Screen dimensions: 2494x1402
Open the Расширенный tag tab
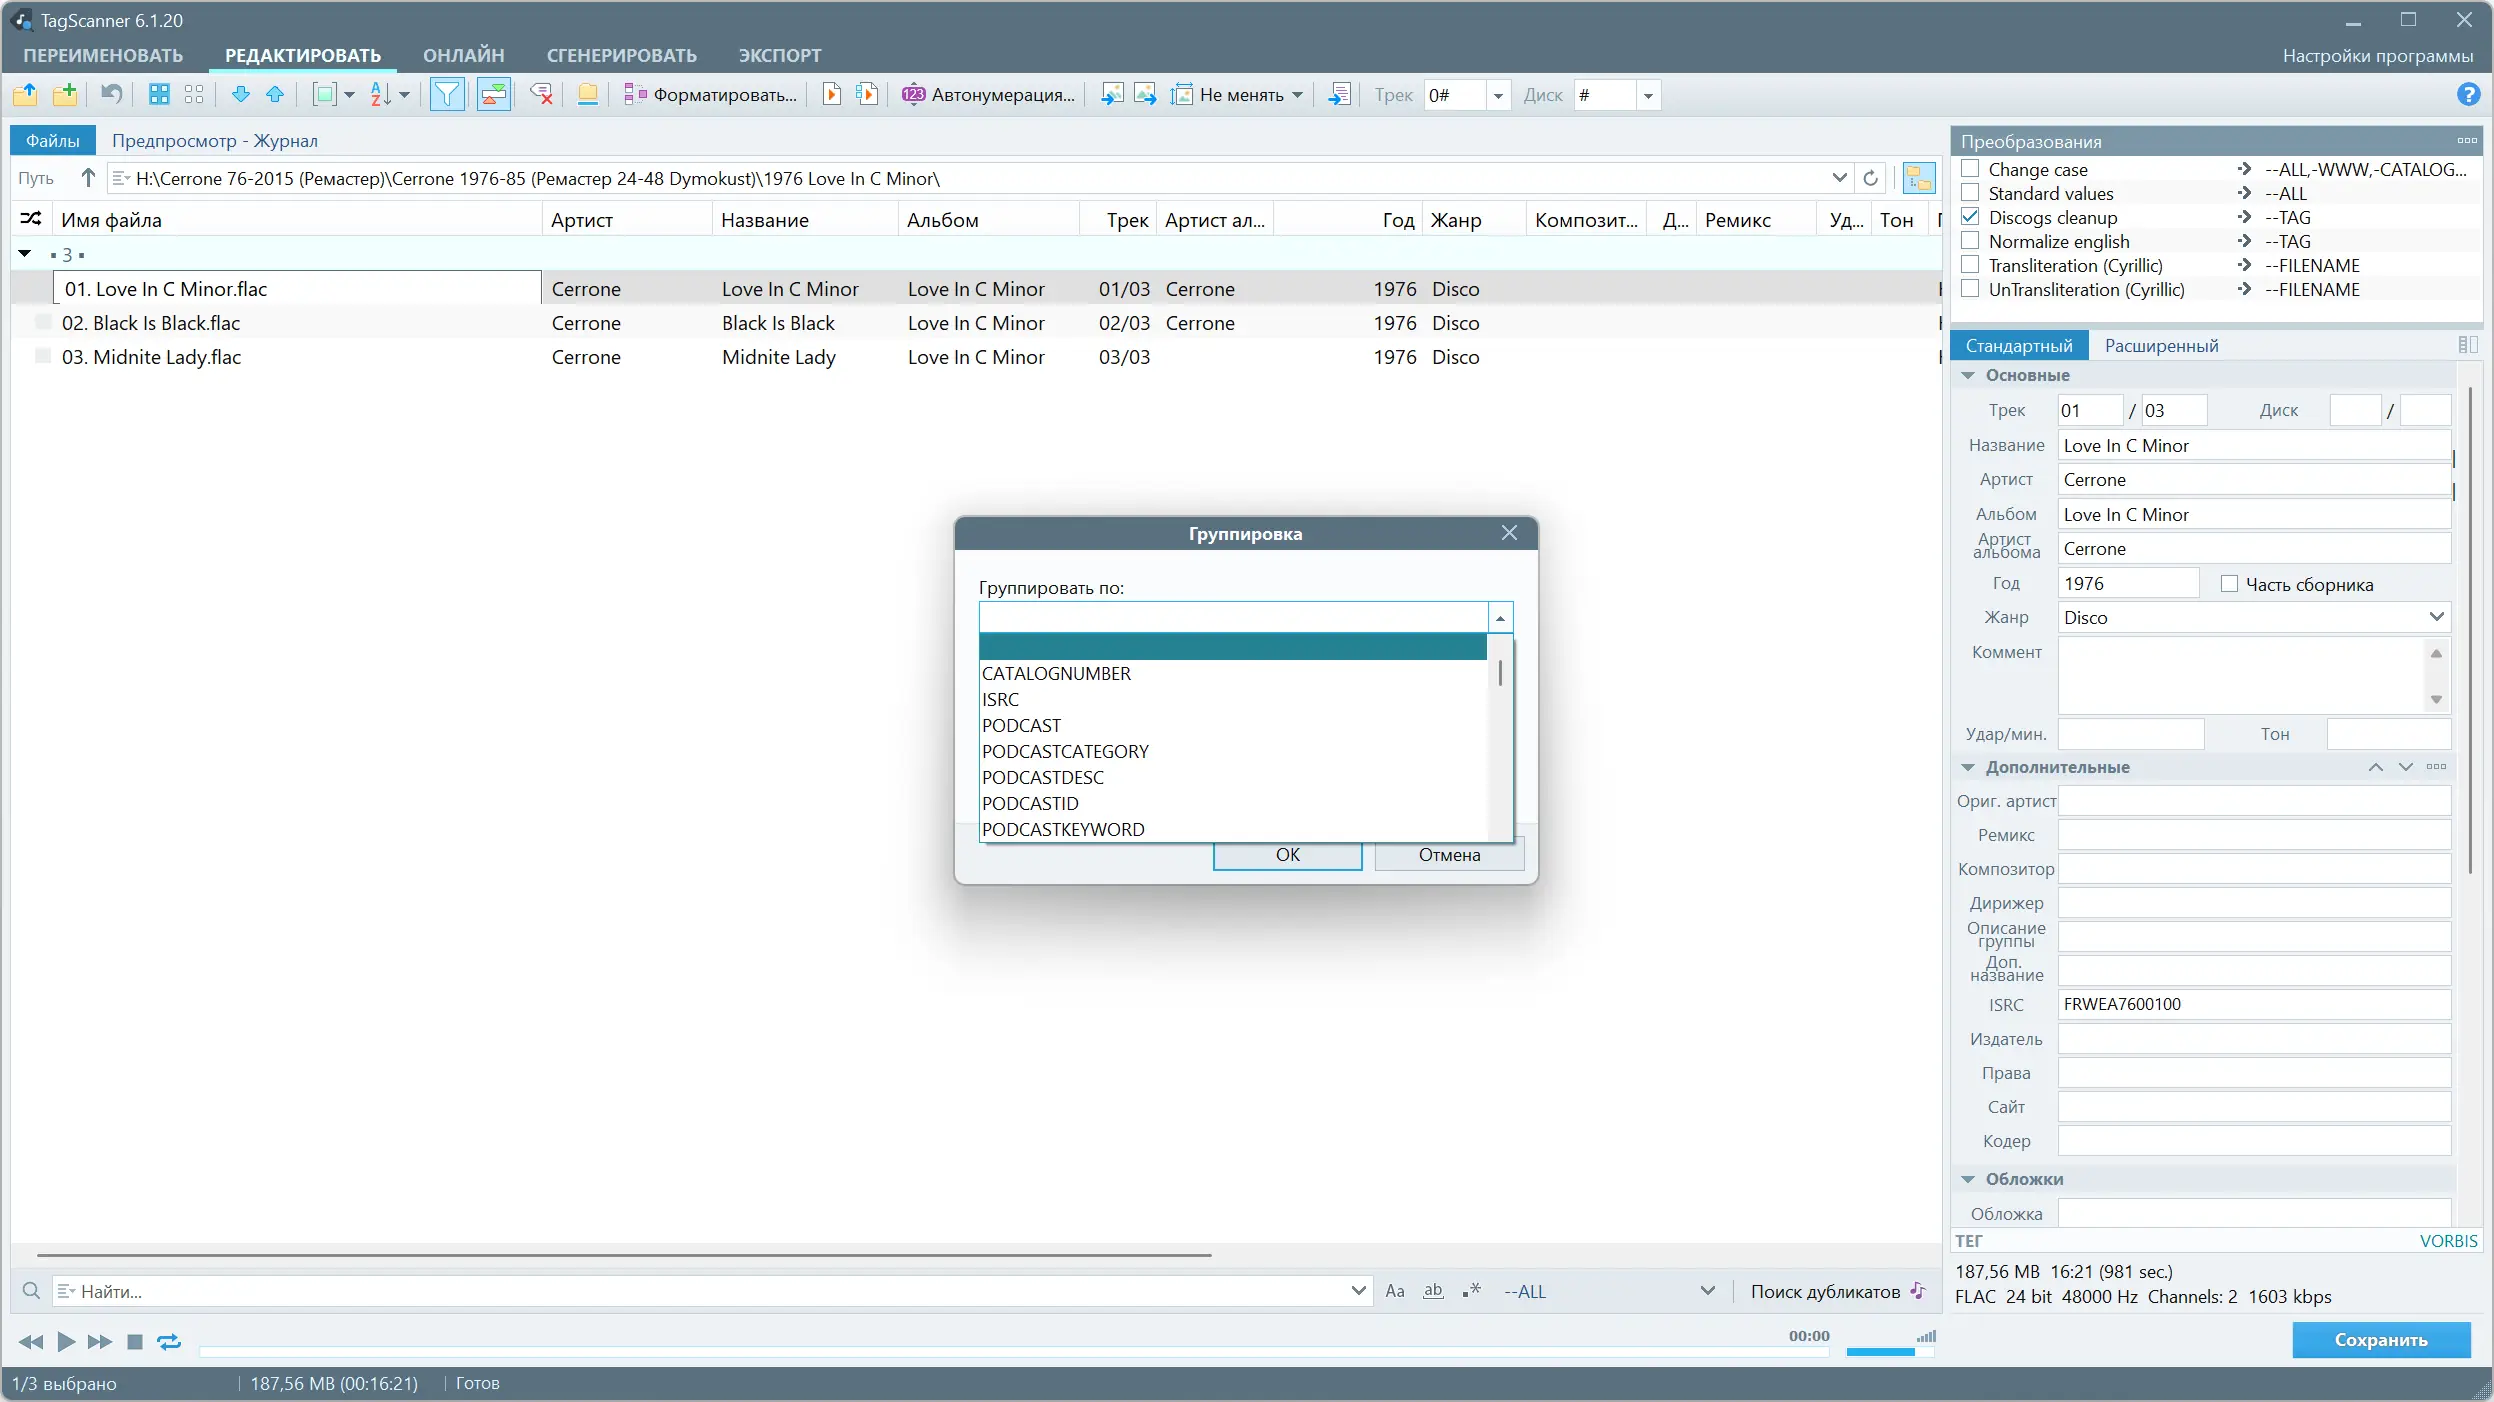pyautogui.click(x=2162, y=346)
